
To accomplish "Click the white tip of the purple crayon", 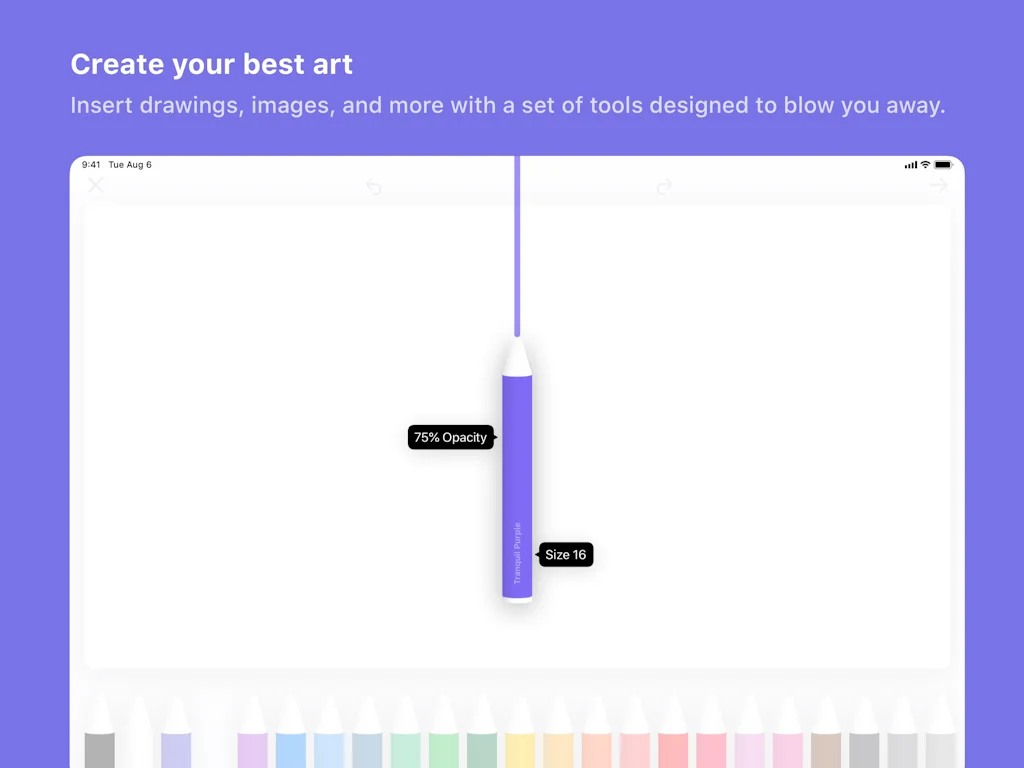I will click(517, 356).
